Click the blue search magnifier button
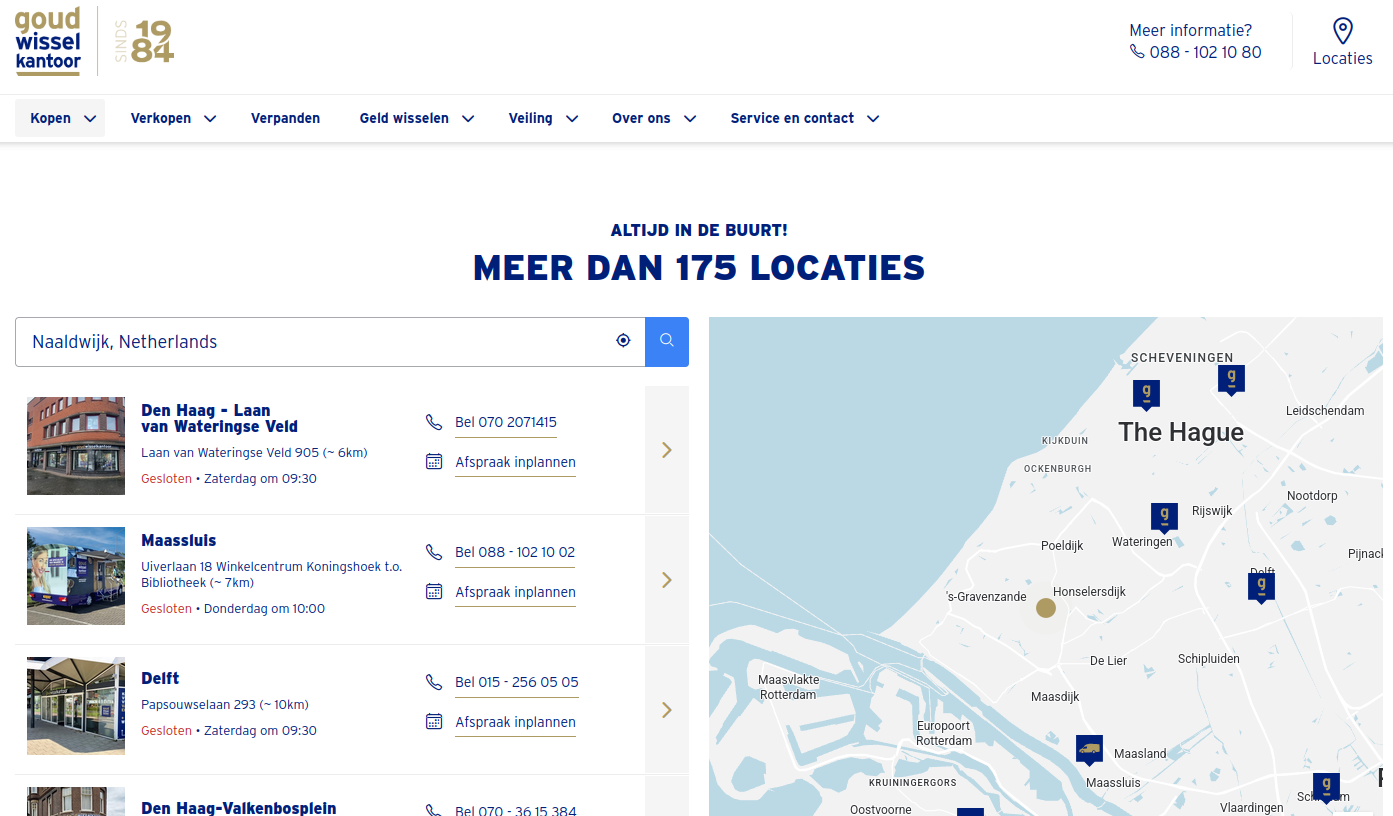This screenshot has width=1393, height=816. pos(667,342)
